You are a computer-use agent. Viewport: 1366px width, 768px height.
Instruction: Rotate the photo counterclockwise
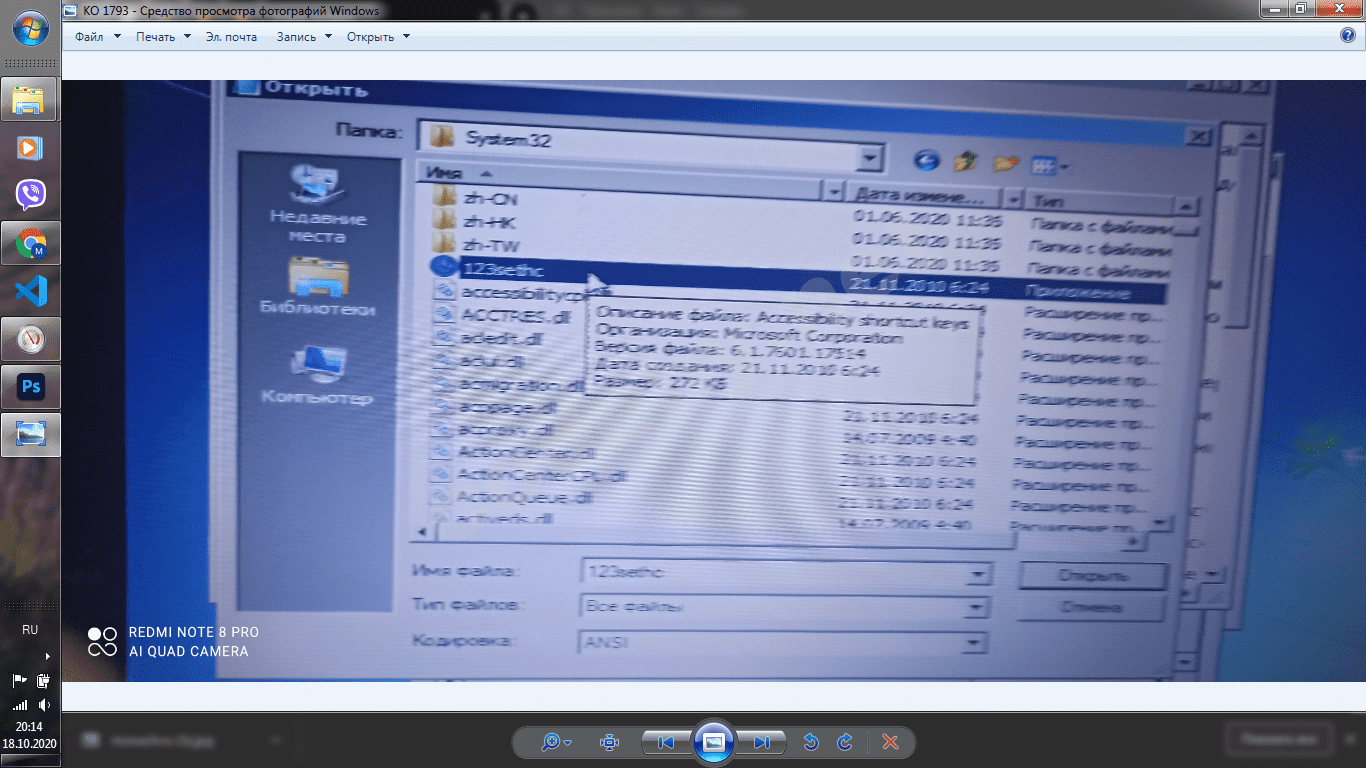[x=811, y=742]
